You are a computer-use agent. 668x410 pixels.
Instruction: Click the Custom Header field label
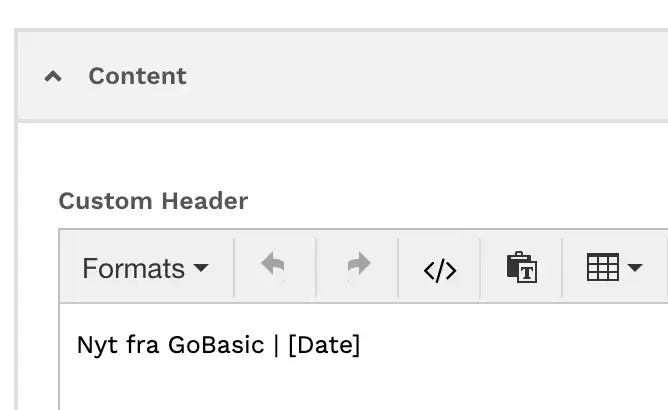pos(153,201)
